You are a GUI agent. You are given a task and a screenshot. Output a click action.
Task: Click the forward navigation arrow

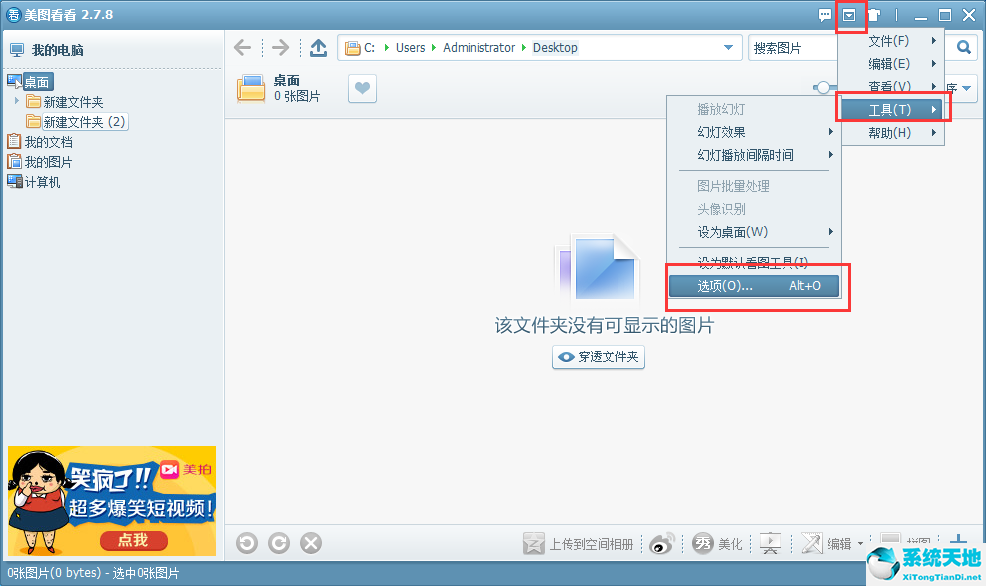coord(280,48)
